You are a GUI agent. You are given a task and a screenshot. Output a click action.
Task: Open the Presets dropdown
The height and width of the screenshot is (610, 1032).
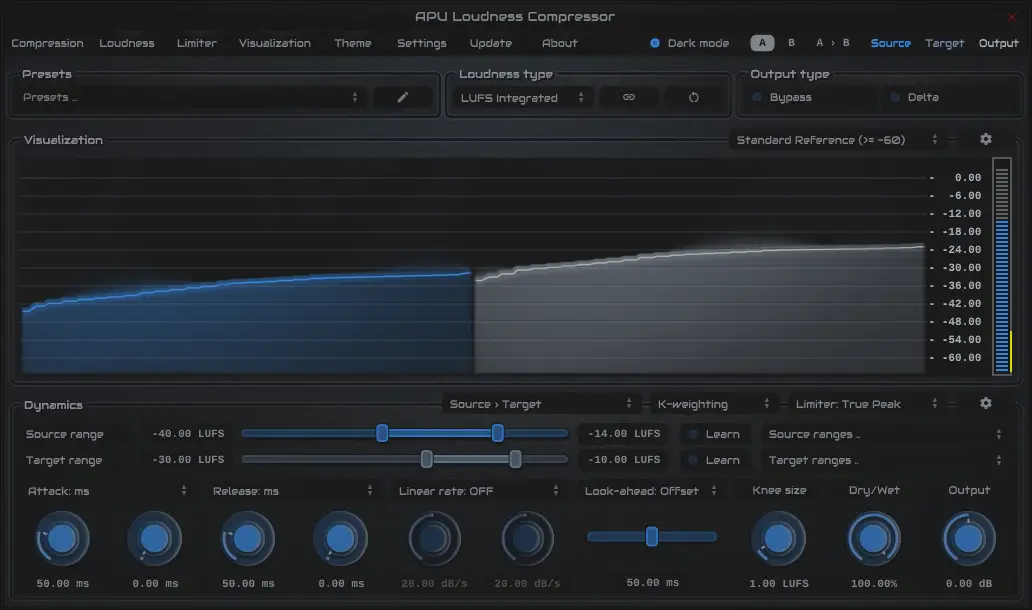(x=190, y=97)
